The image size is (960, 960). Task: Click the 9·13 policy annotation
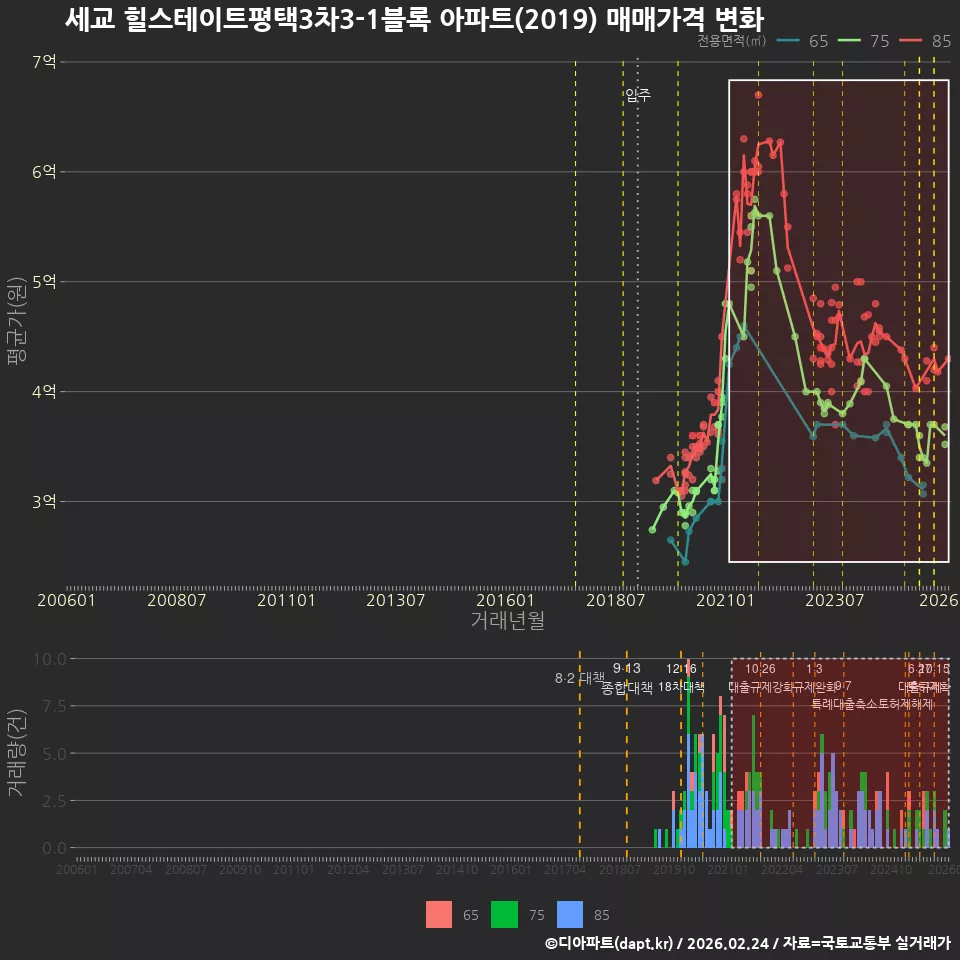tap(627, 669)
